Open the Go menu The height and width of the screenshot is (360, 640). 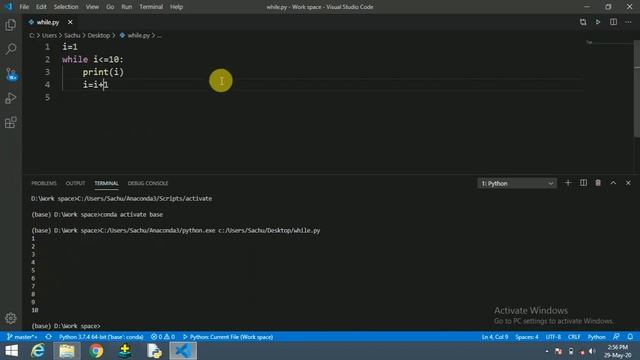pyautogui.click(x=110, y=7)
